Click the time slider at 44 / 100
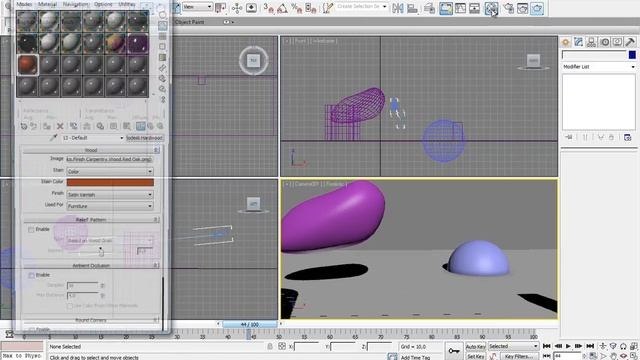 coord(250,324)
